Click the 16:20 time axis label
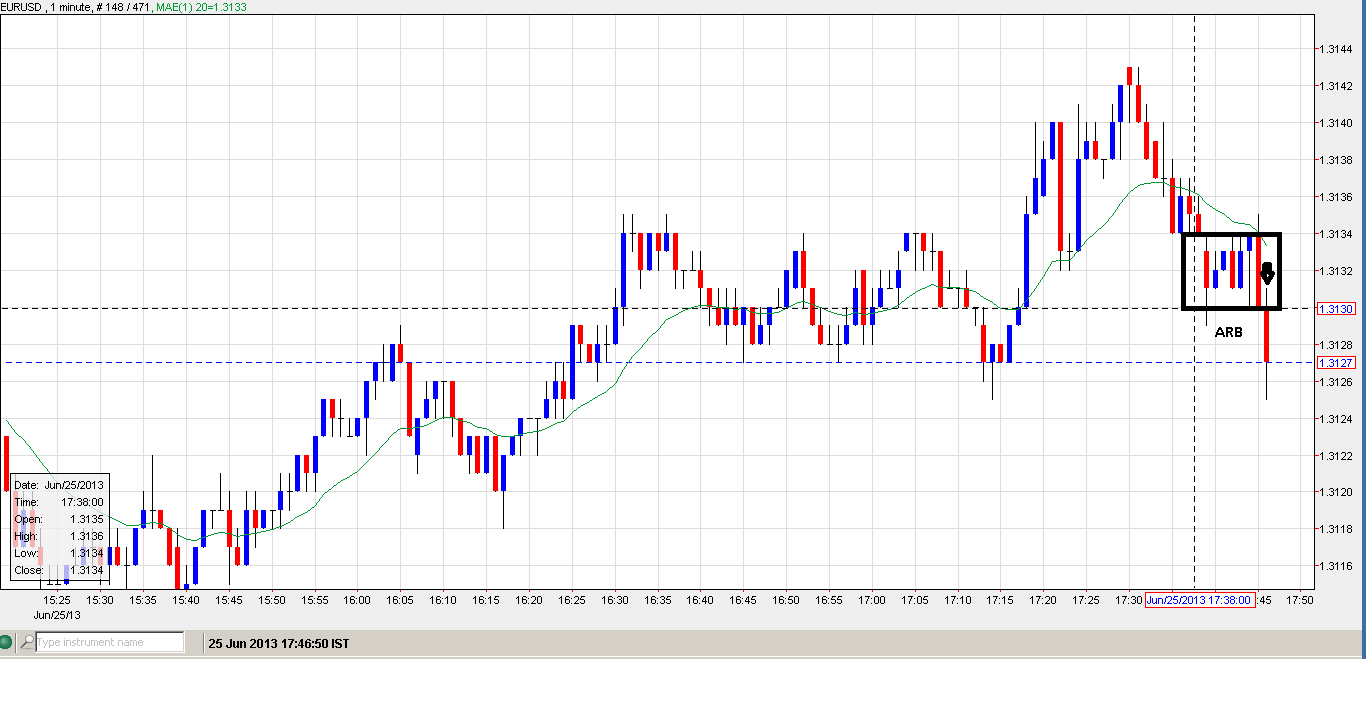 pos(529,600)
